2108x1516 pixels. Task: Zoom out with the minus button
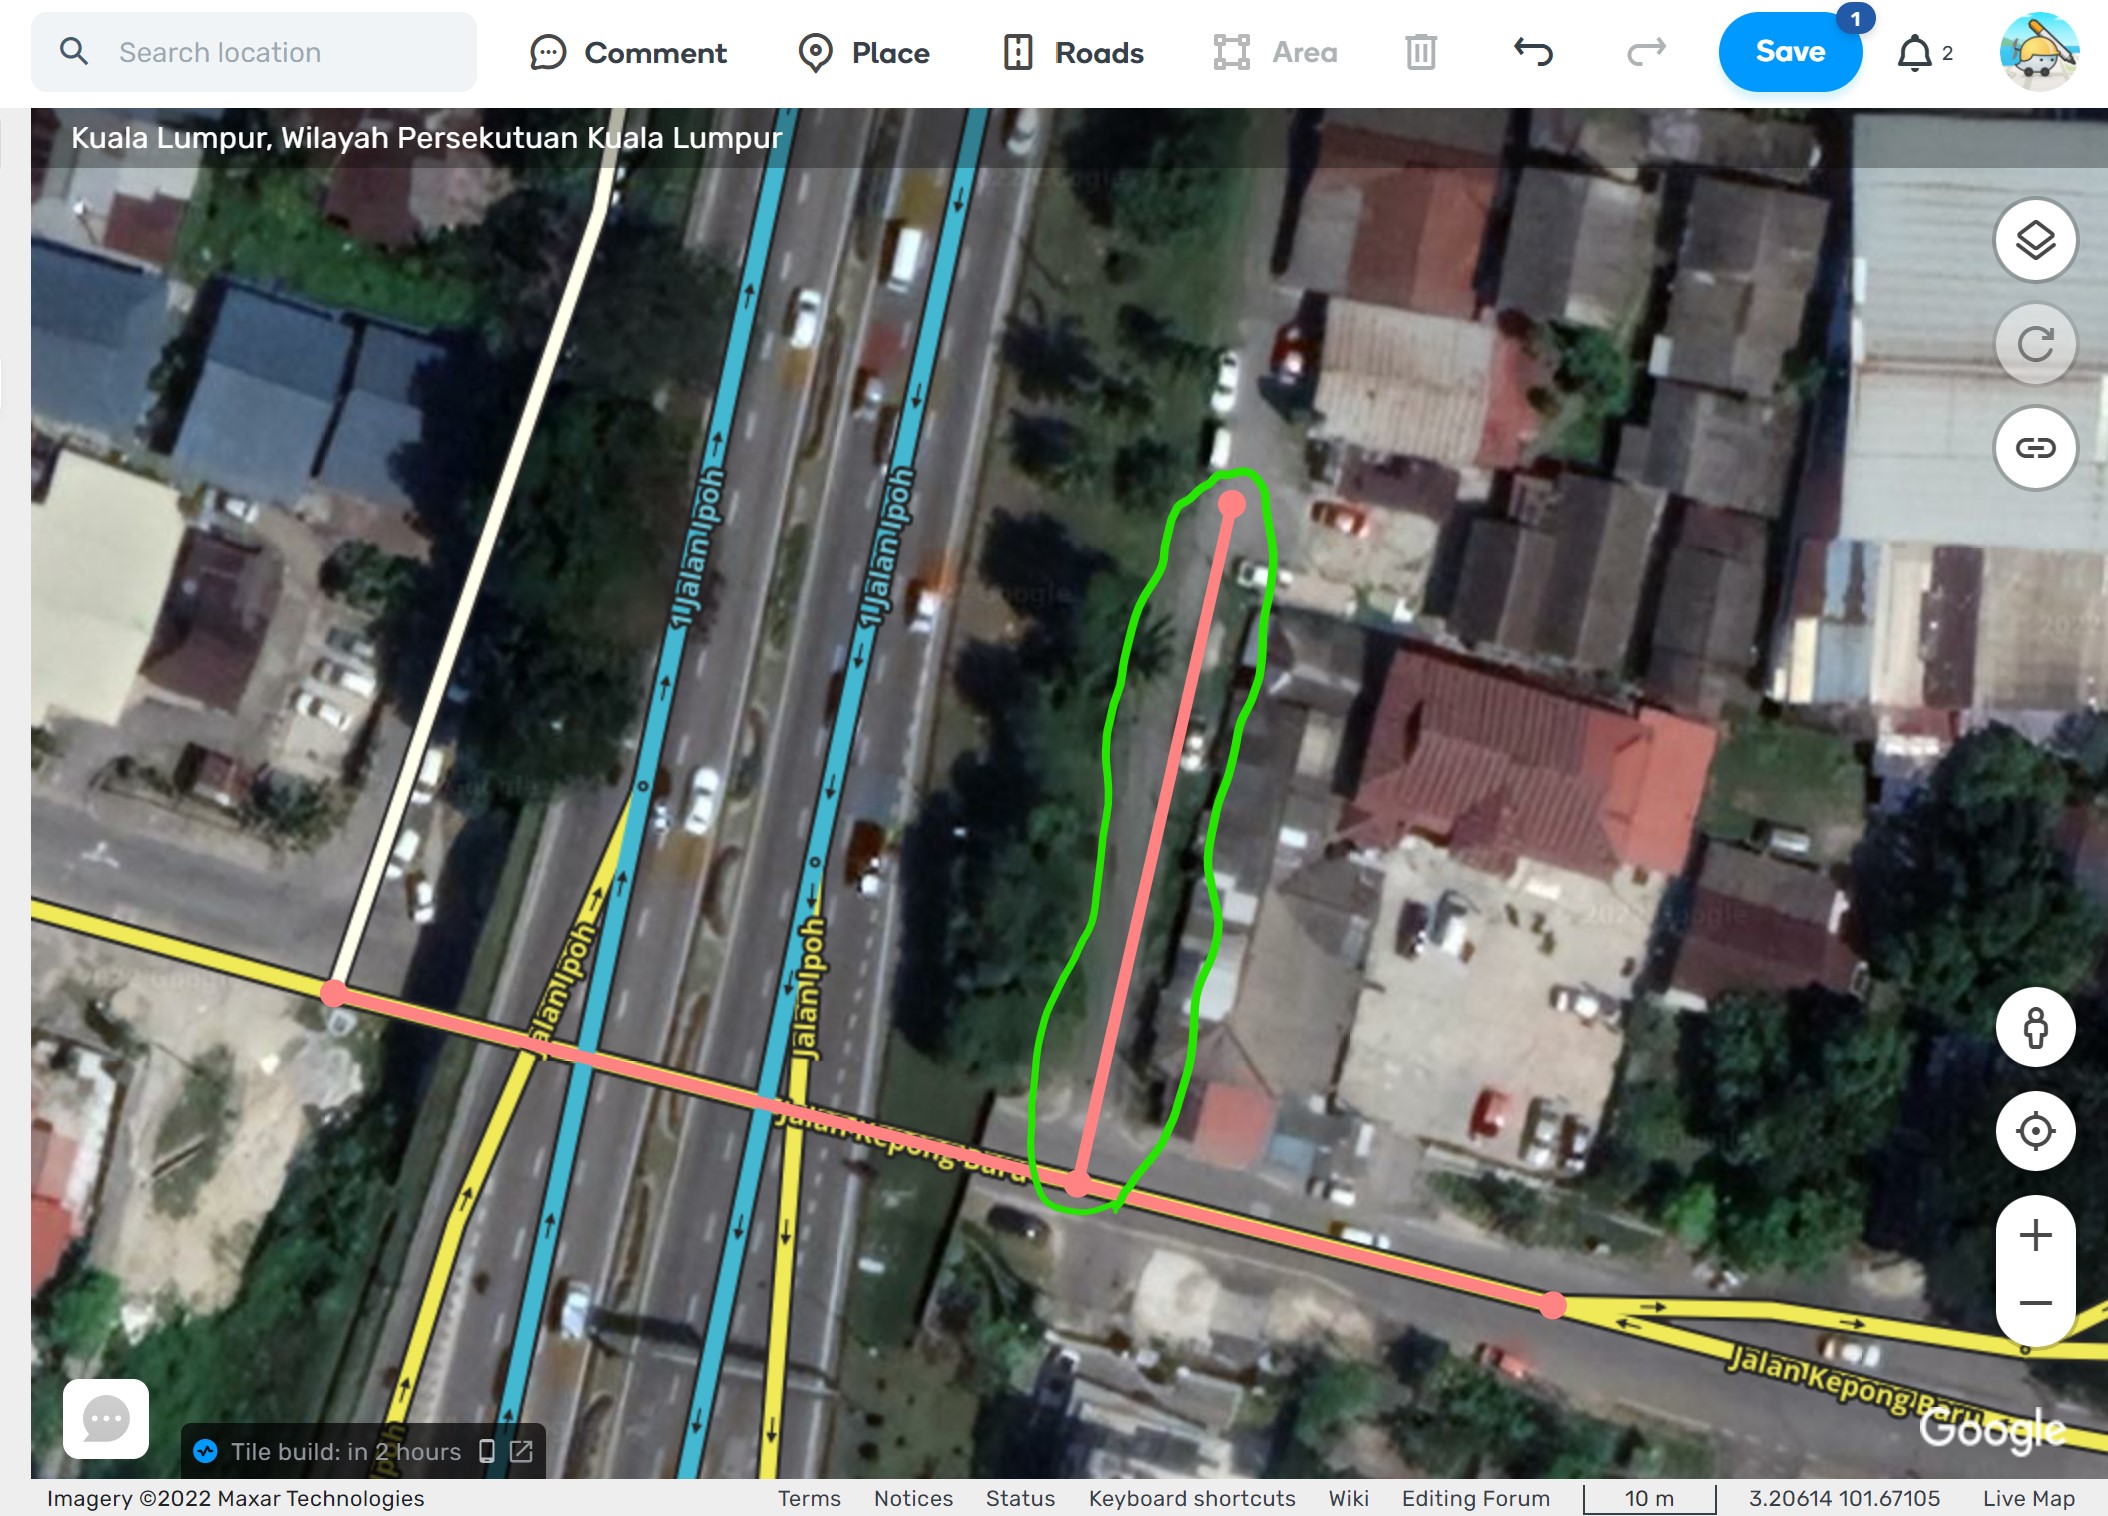coord(2035,1303)
